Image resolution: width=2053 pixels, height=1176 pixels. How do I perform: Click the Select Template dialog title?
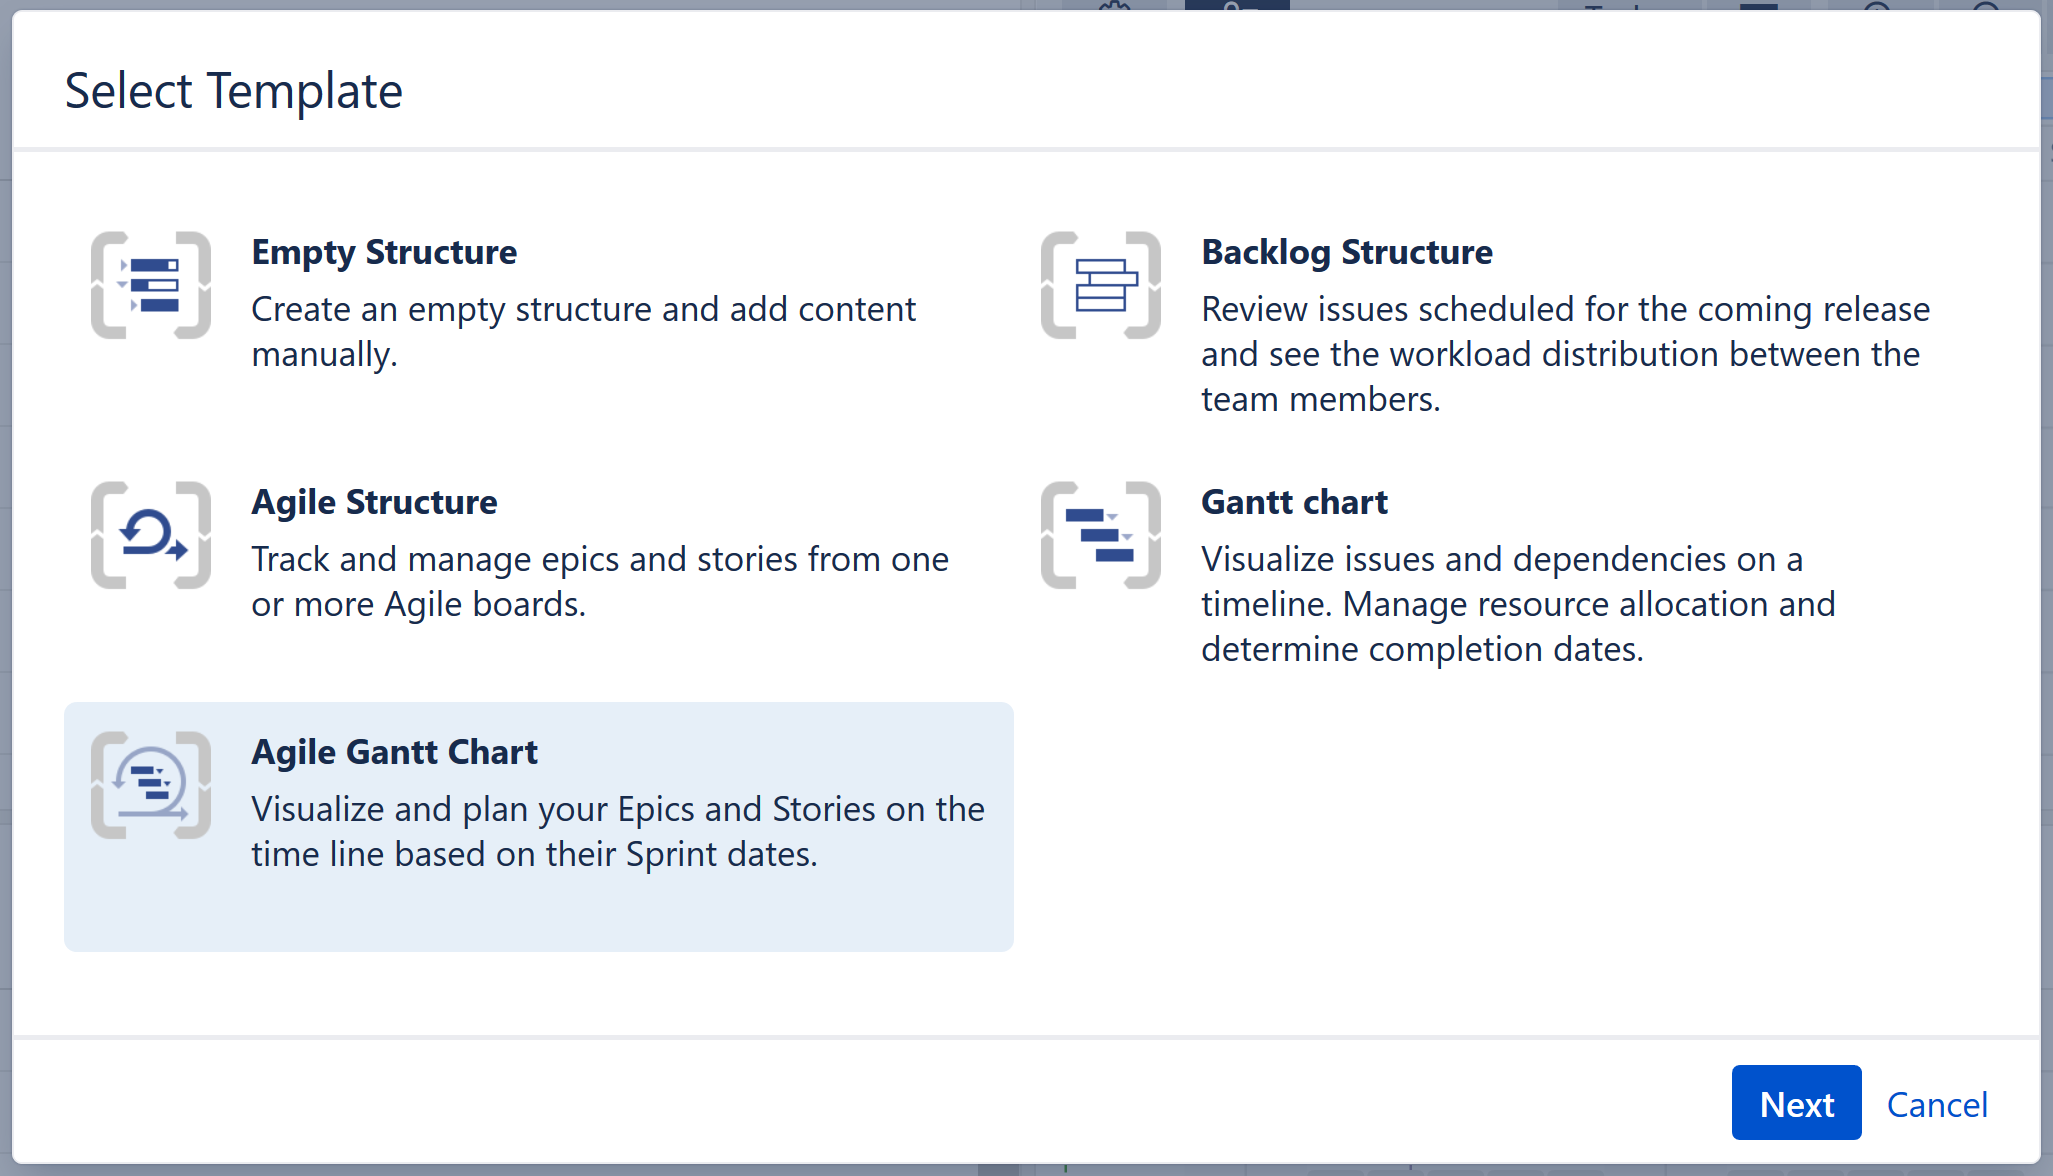233,89
